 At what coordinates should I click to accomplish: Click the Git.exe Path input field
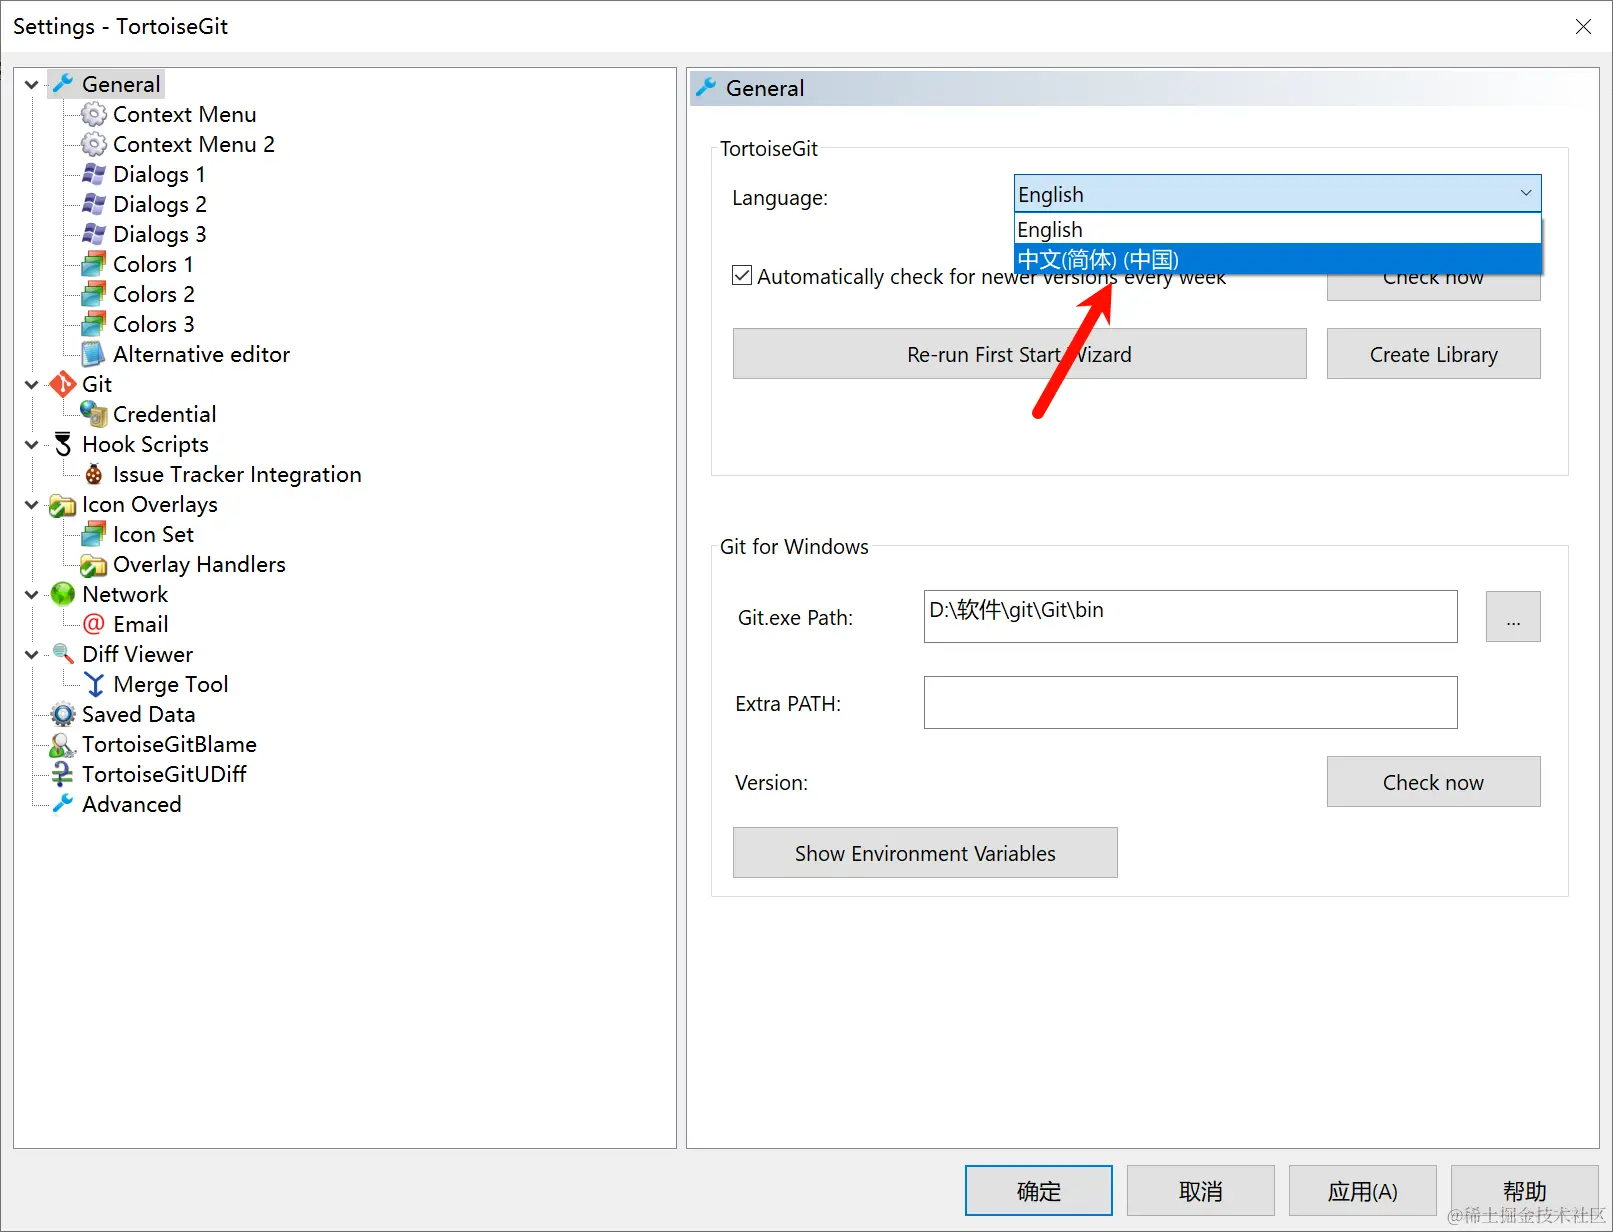tap(1190, 616)
